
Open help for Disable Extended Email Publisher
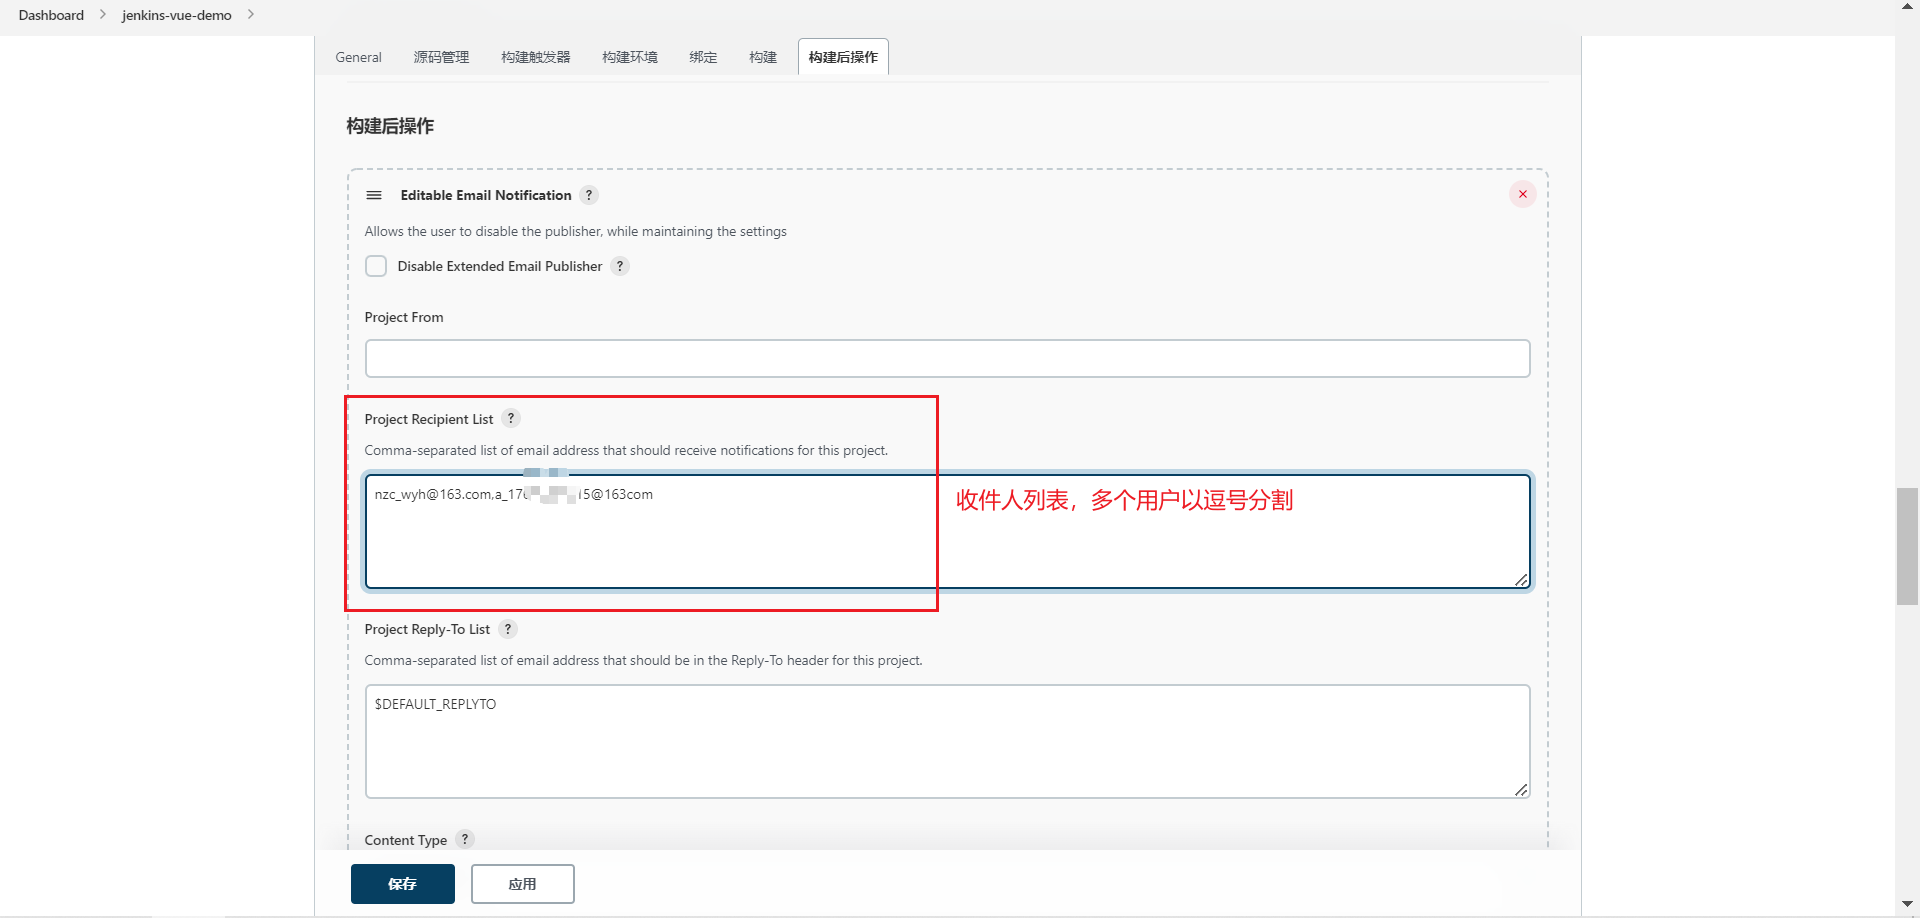[x=620, y=266]
